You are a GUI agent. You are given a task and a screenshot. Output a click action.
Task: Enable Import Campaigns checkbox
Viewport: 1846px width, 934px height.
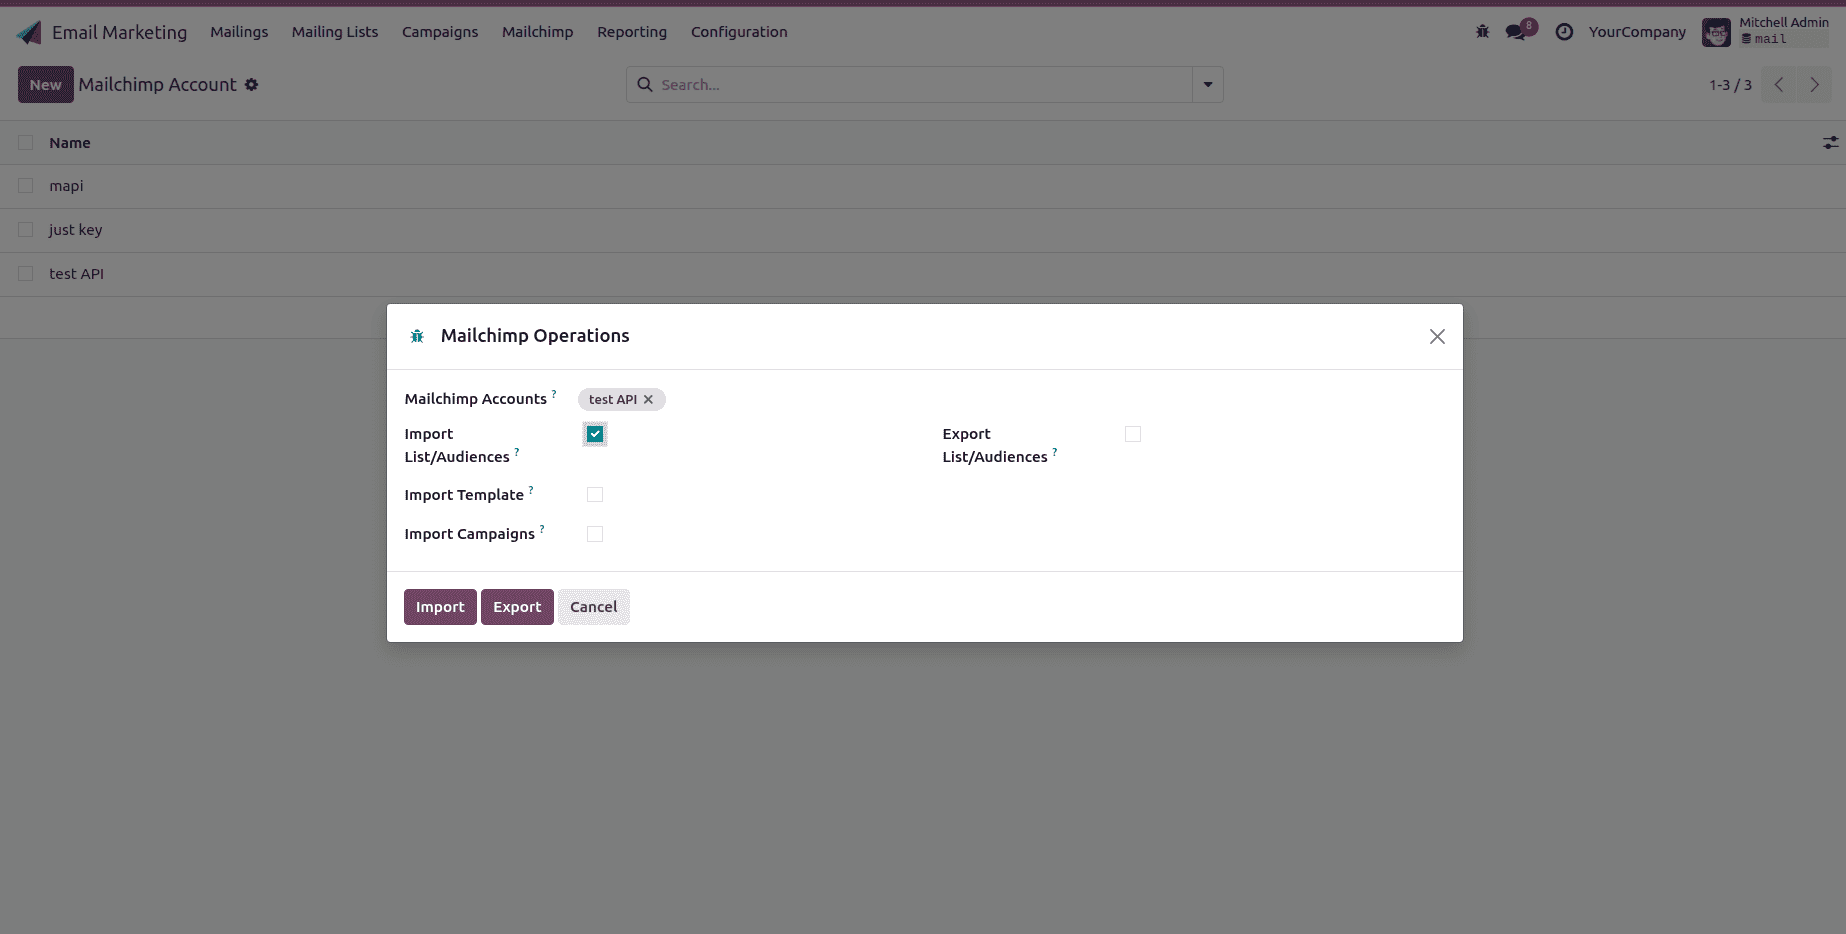tap(595, 534)
